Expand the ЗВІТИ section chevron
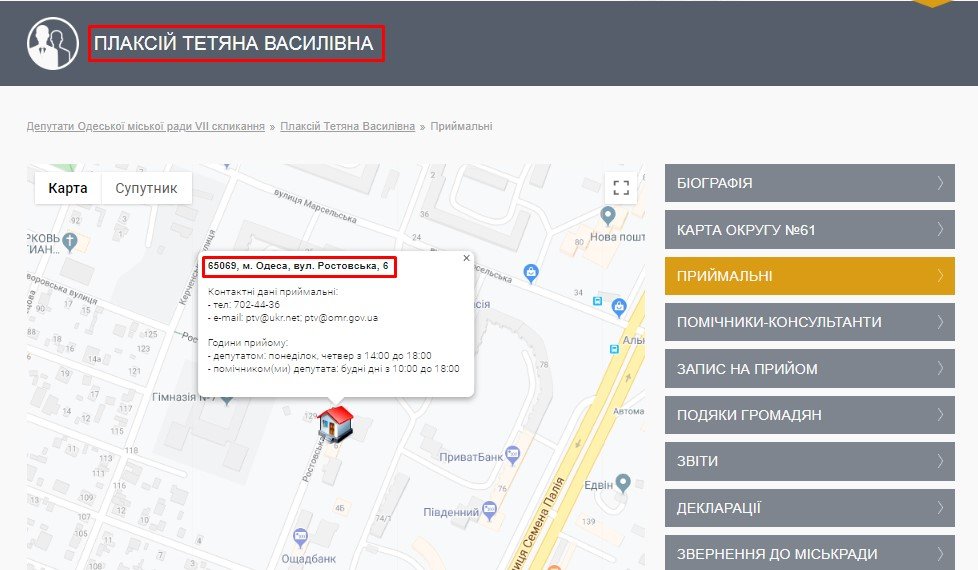This screenshot has height=570, width=978. click(x=940, y=461)
